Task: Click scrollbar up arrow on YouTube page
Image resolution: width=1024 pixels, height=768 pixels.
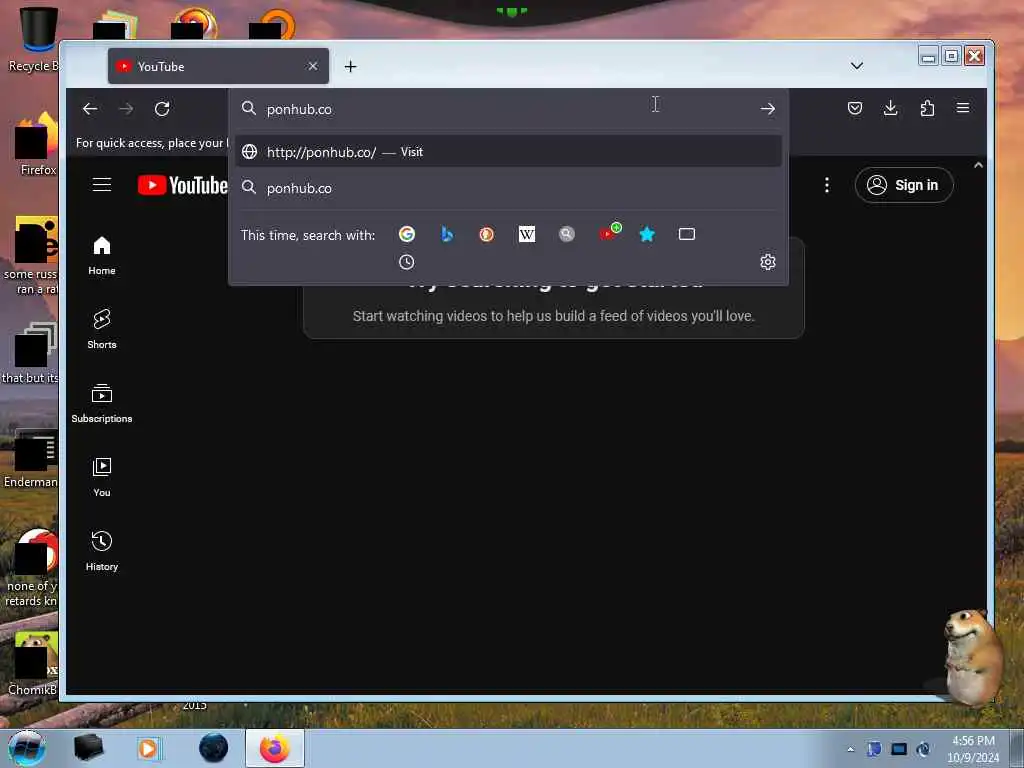Action: tap(978, 165)
